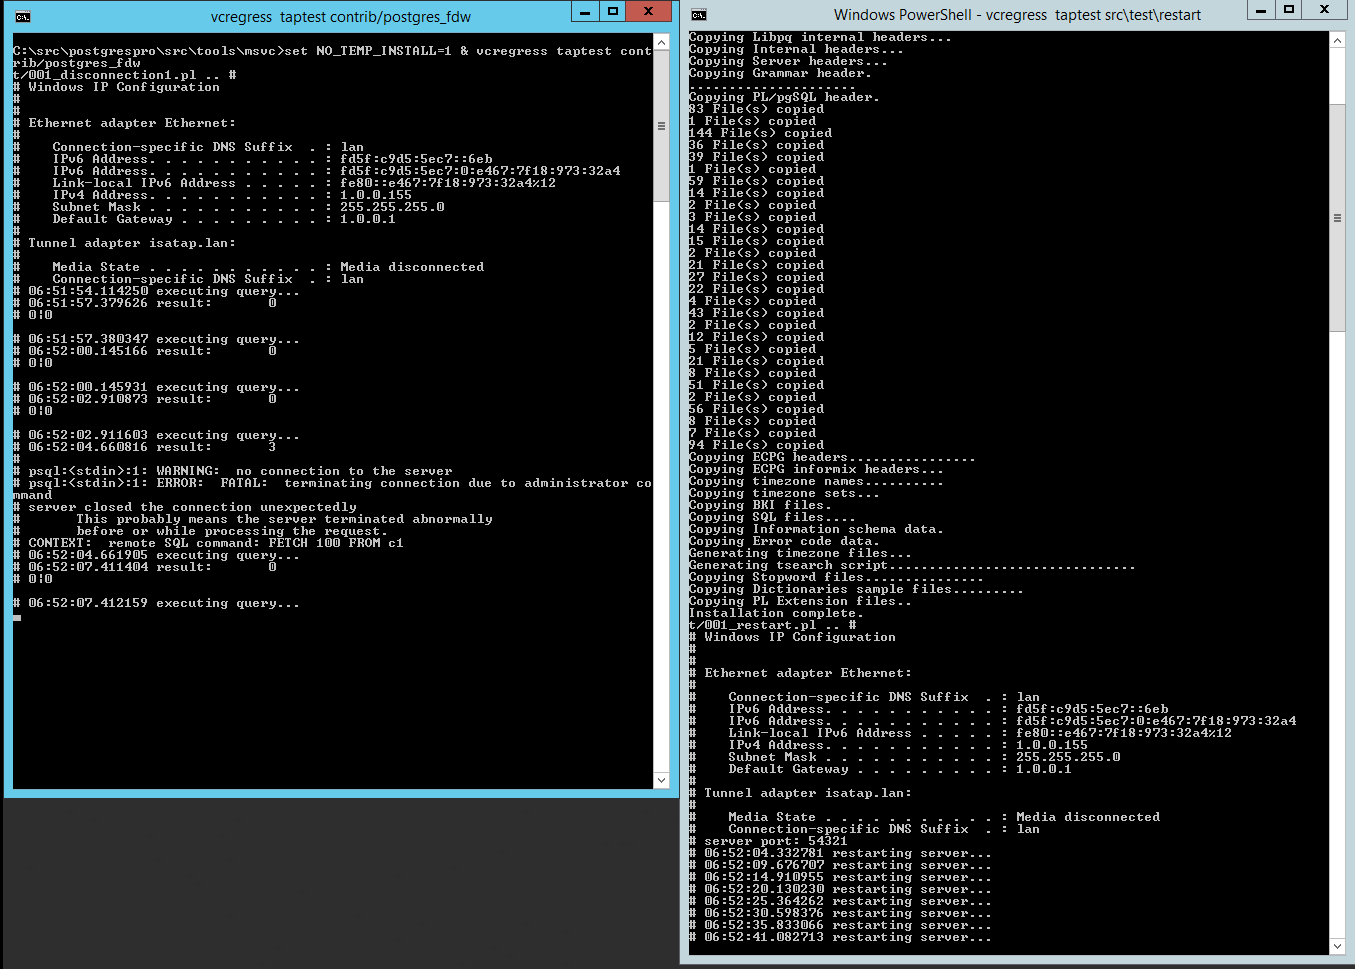Close the postgres_fdw taptest console window
This screenshot has height=969, width=1355.
point(649,12)
